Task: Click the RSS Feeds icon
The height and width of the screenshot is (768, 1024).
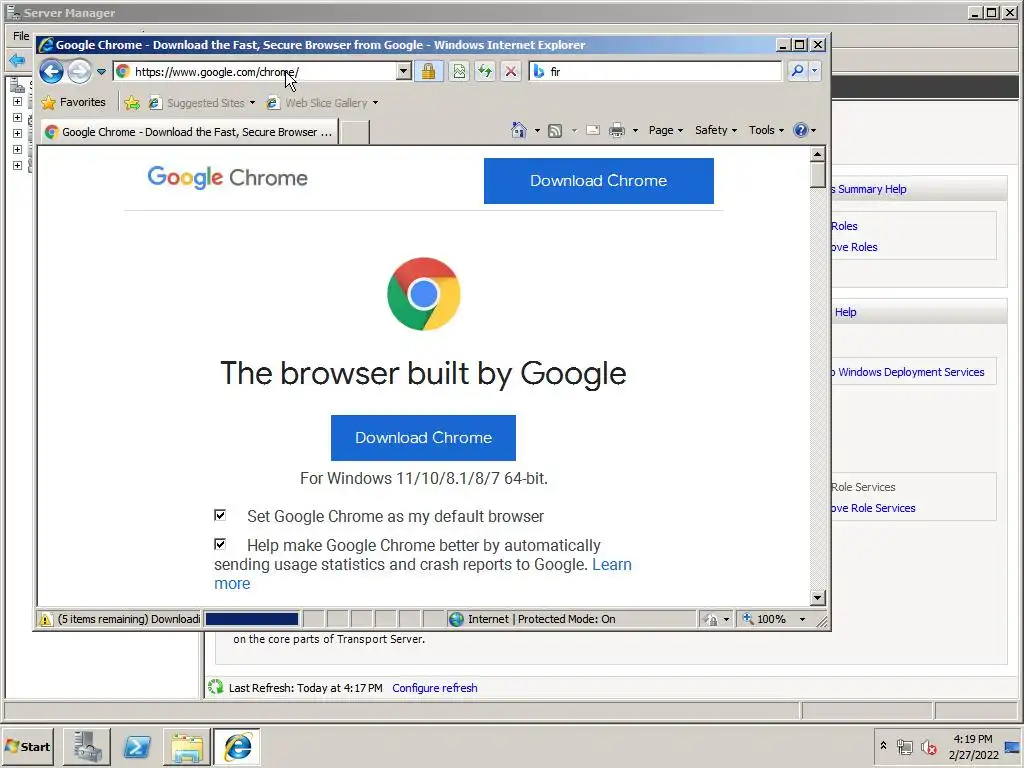Action: (555, 131)
